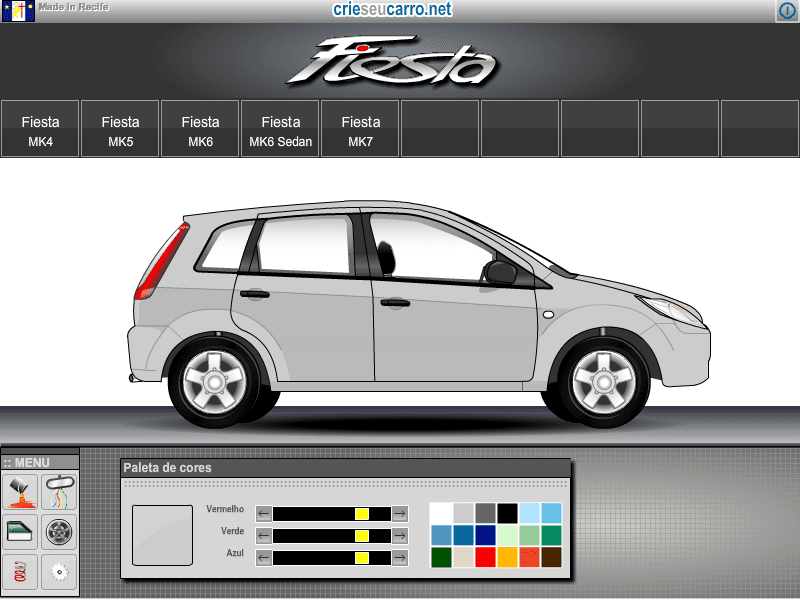
Task: Open the crieseucarro.net link
Action: 392,9
